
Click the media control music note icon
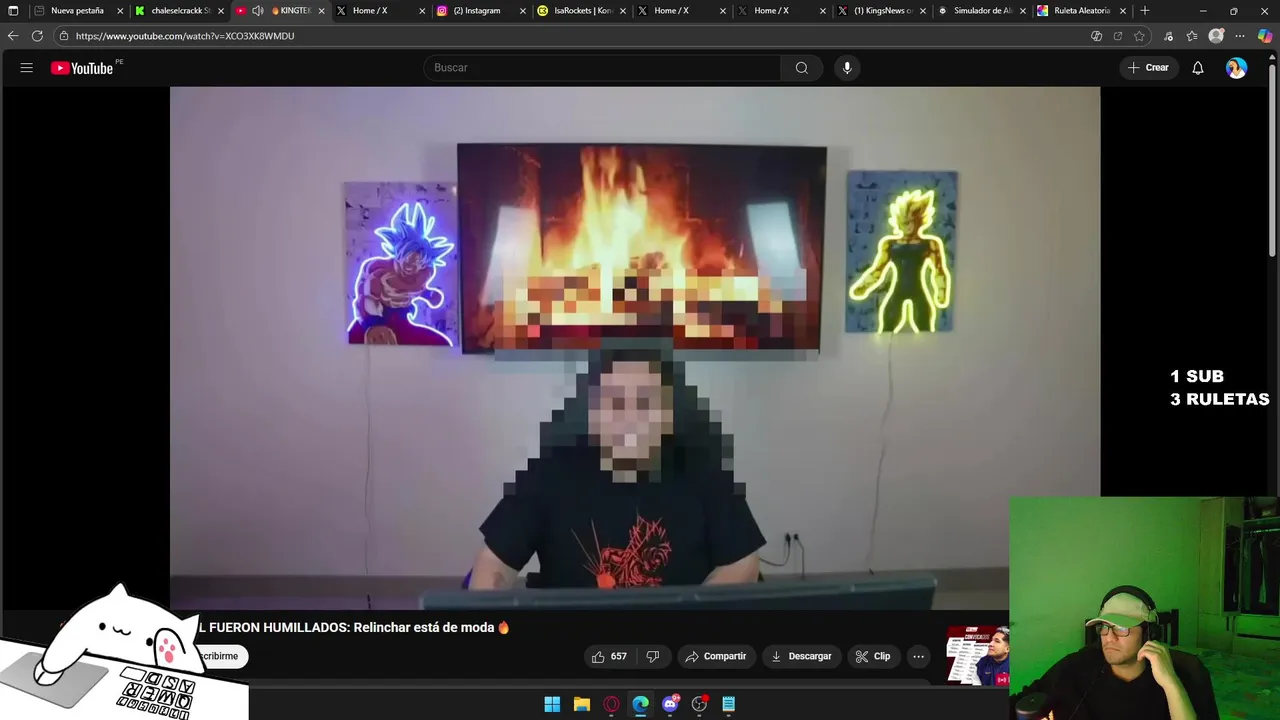[x=1168, y=36]
